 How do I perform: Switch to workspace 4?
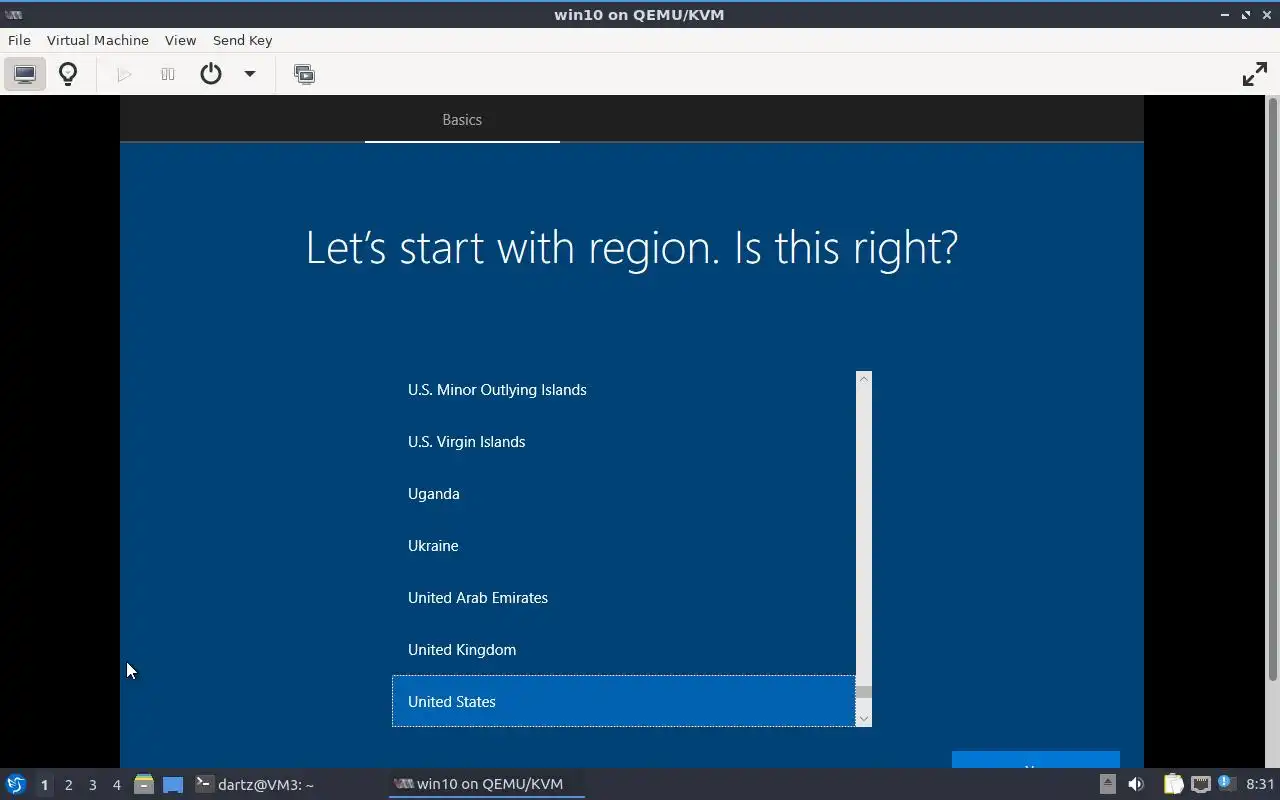pos(116,785)
